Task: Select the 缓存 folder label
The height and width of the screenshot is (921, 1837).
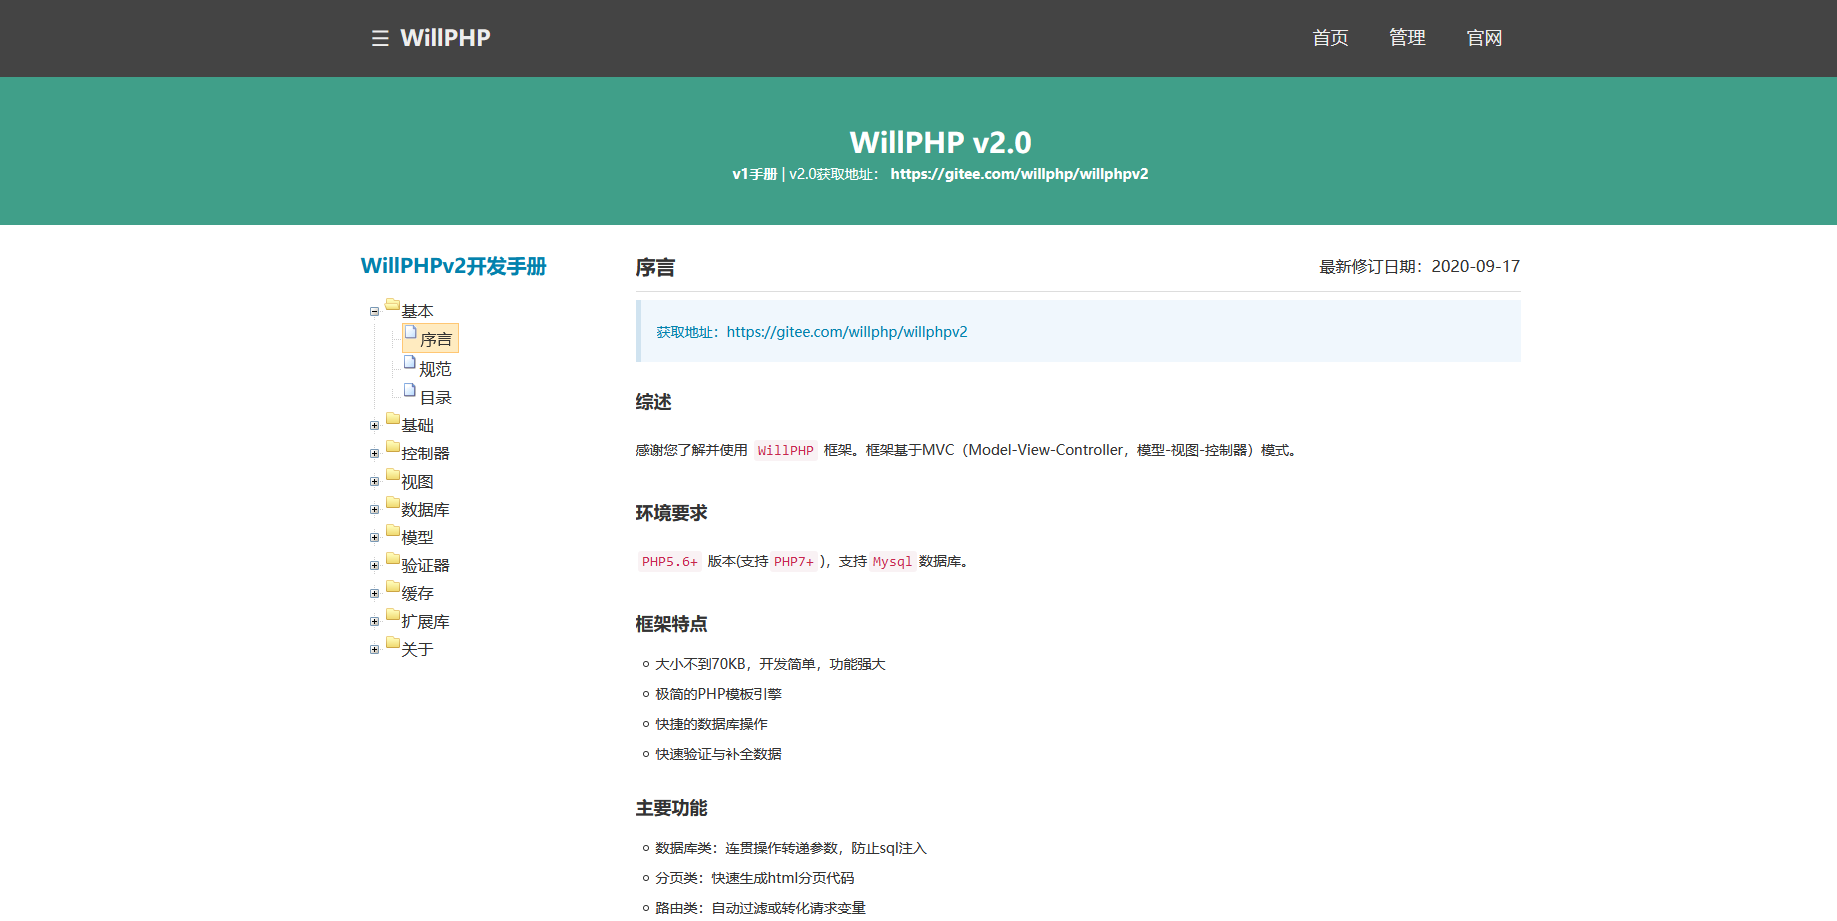Action: (x=417, y=594)
